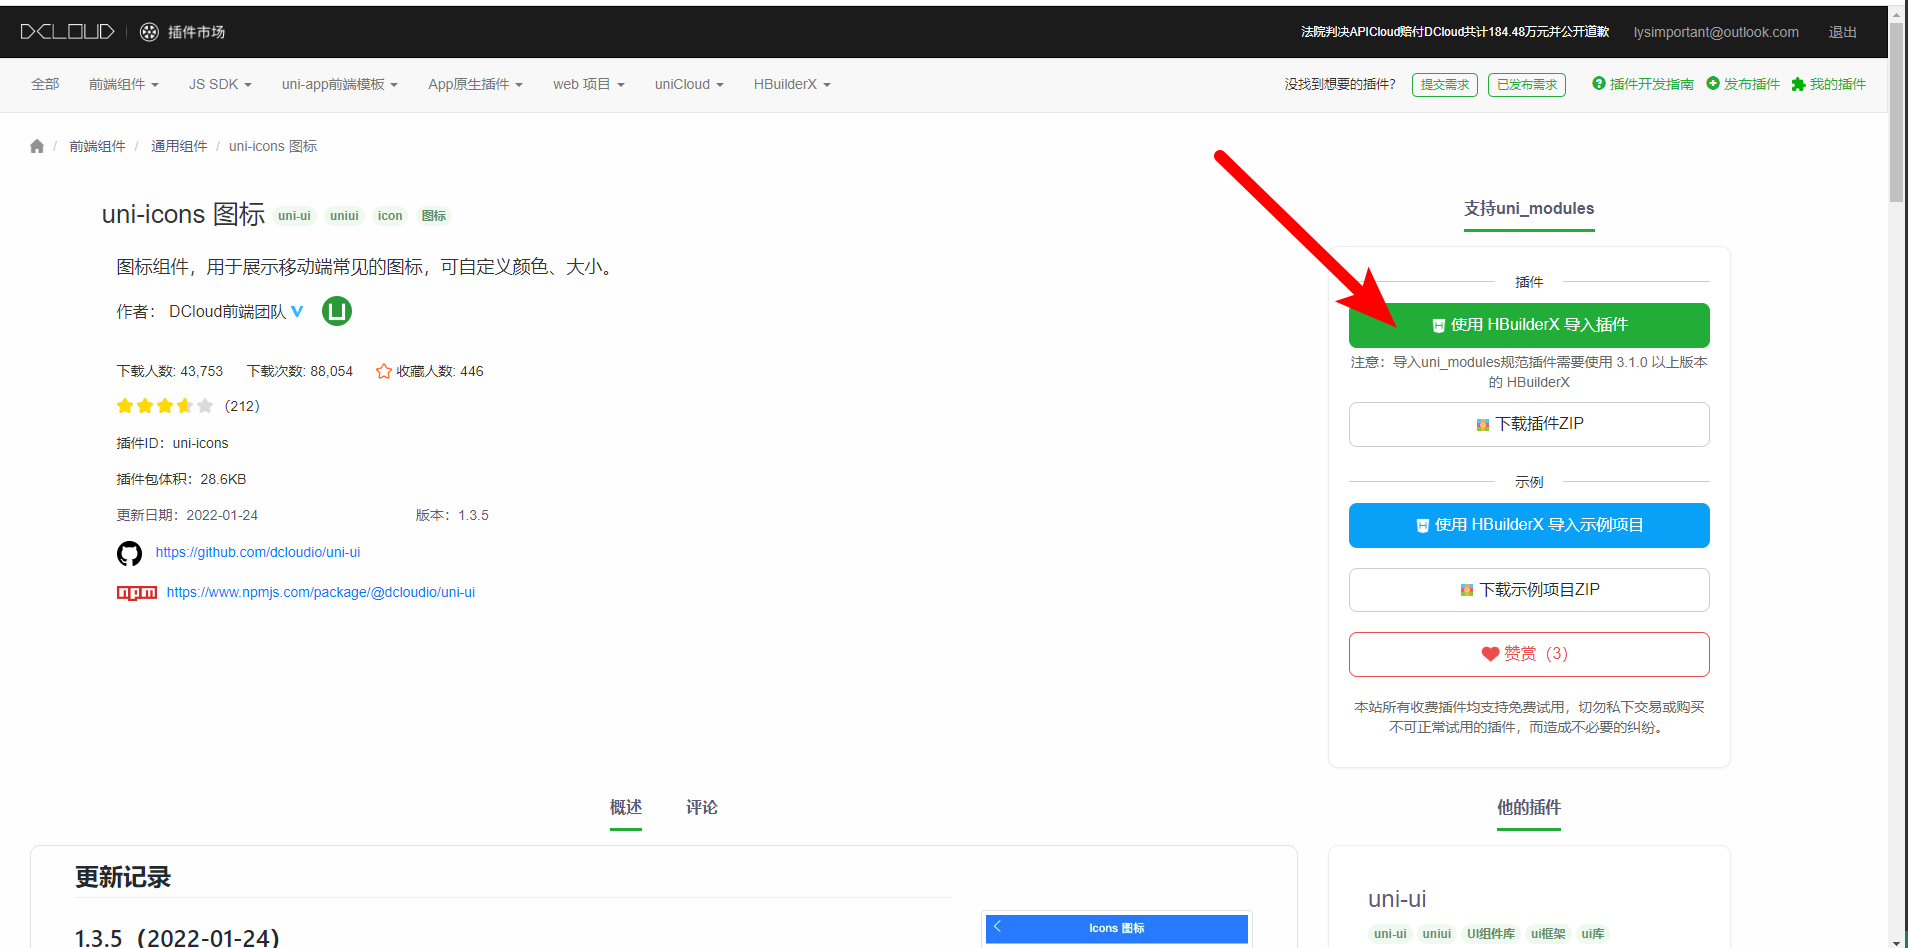Click the uni-ui tag beside the title
This screenshot has width=1908, height=948.
pyautogui.click(x=294, y=216)
